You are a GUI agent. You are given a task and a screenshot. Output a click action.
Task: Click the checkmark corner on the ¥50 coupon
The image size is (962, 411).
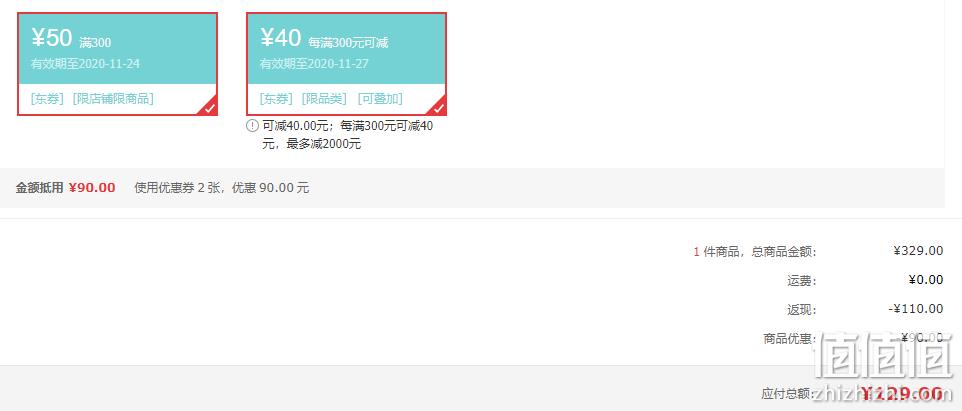click(x=210, y=108)
